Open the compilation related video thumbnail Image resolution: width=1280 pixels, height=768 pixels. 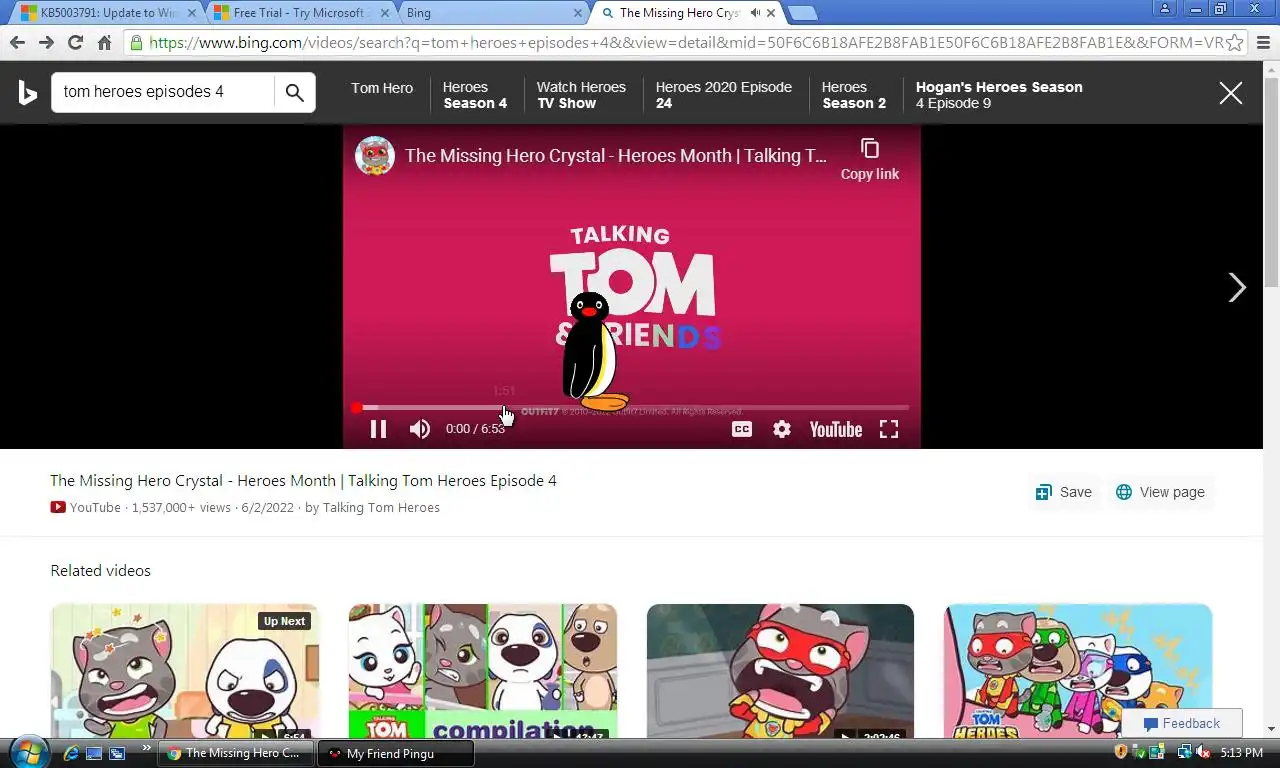tap(483, 671)
